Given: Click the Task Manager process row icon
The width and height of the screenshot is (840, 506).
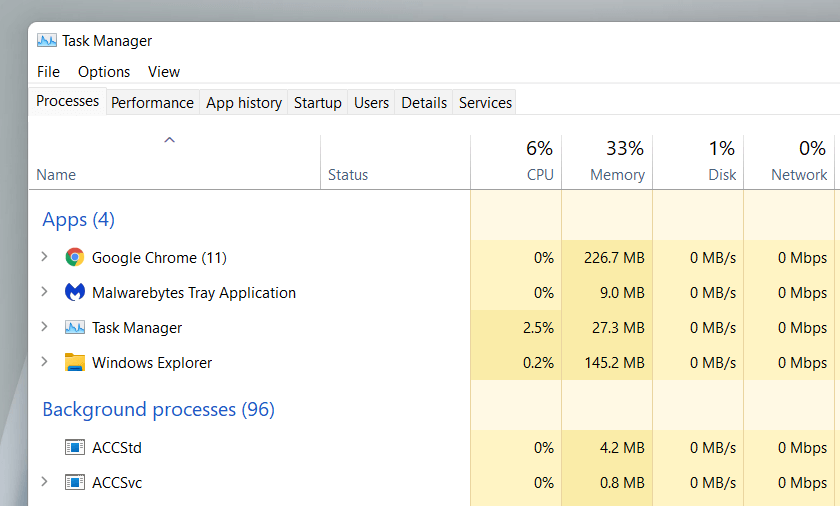Looking at the screenshot, I should coord(74,327).
